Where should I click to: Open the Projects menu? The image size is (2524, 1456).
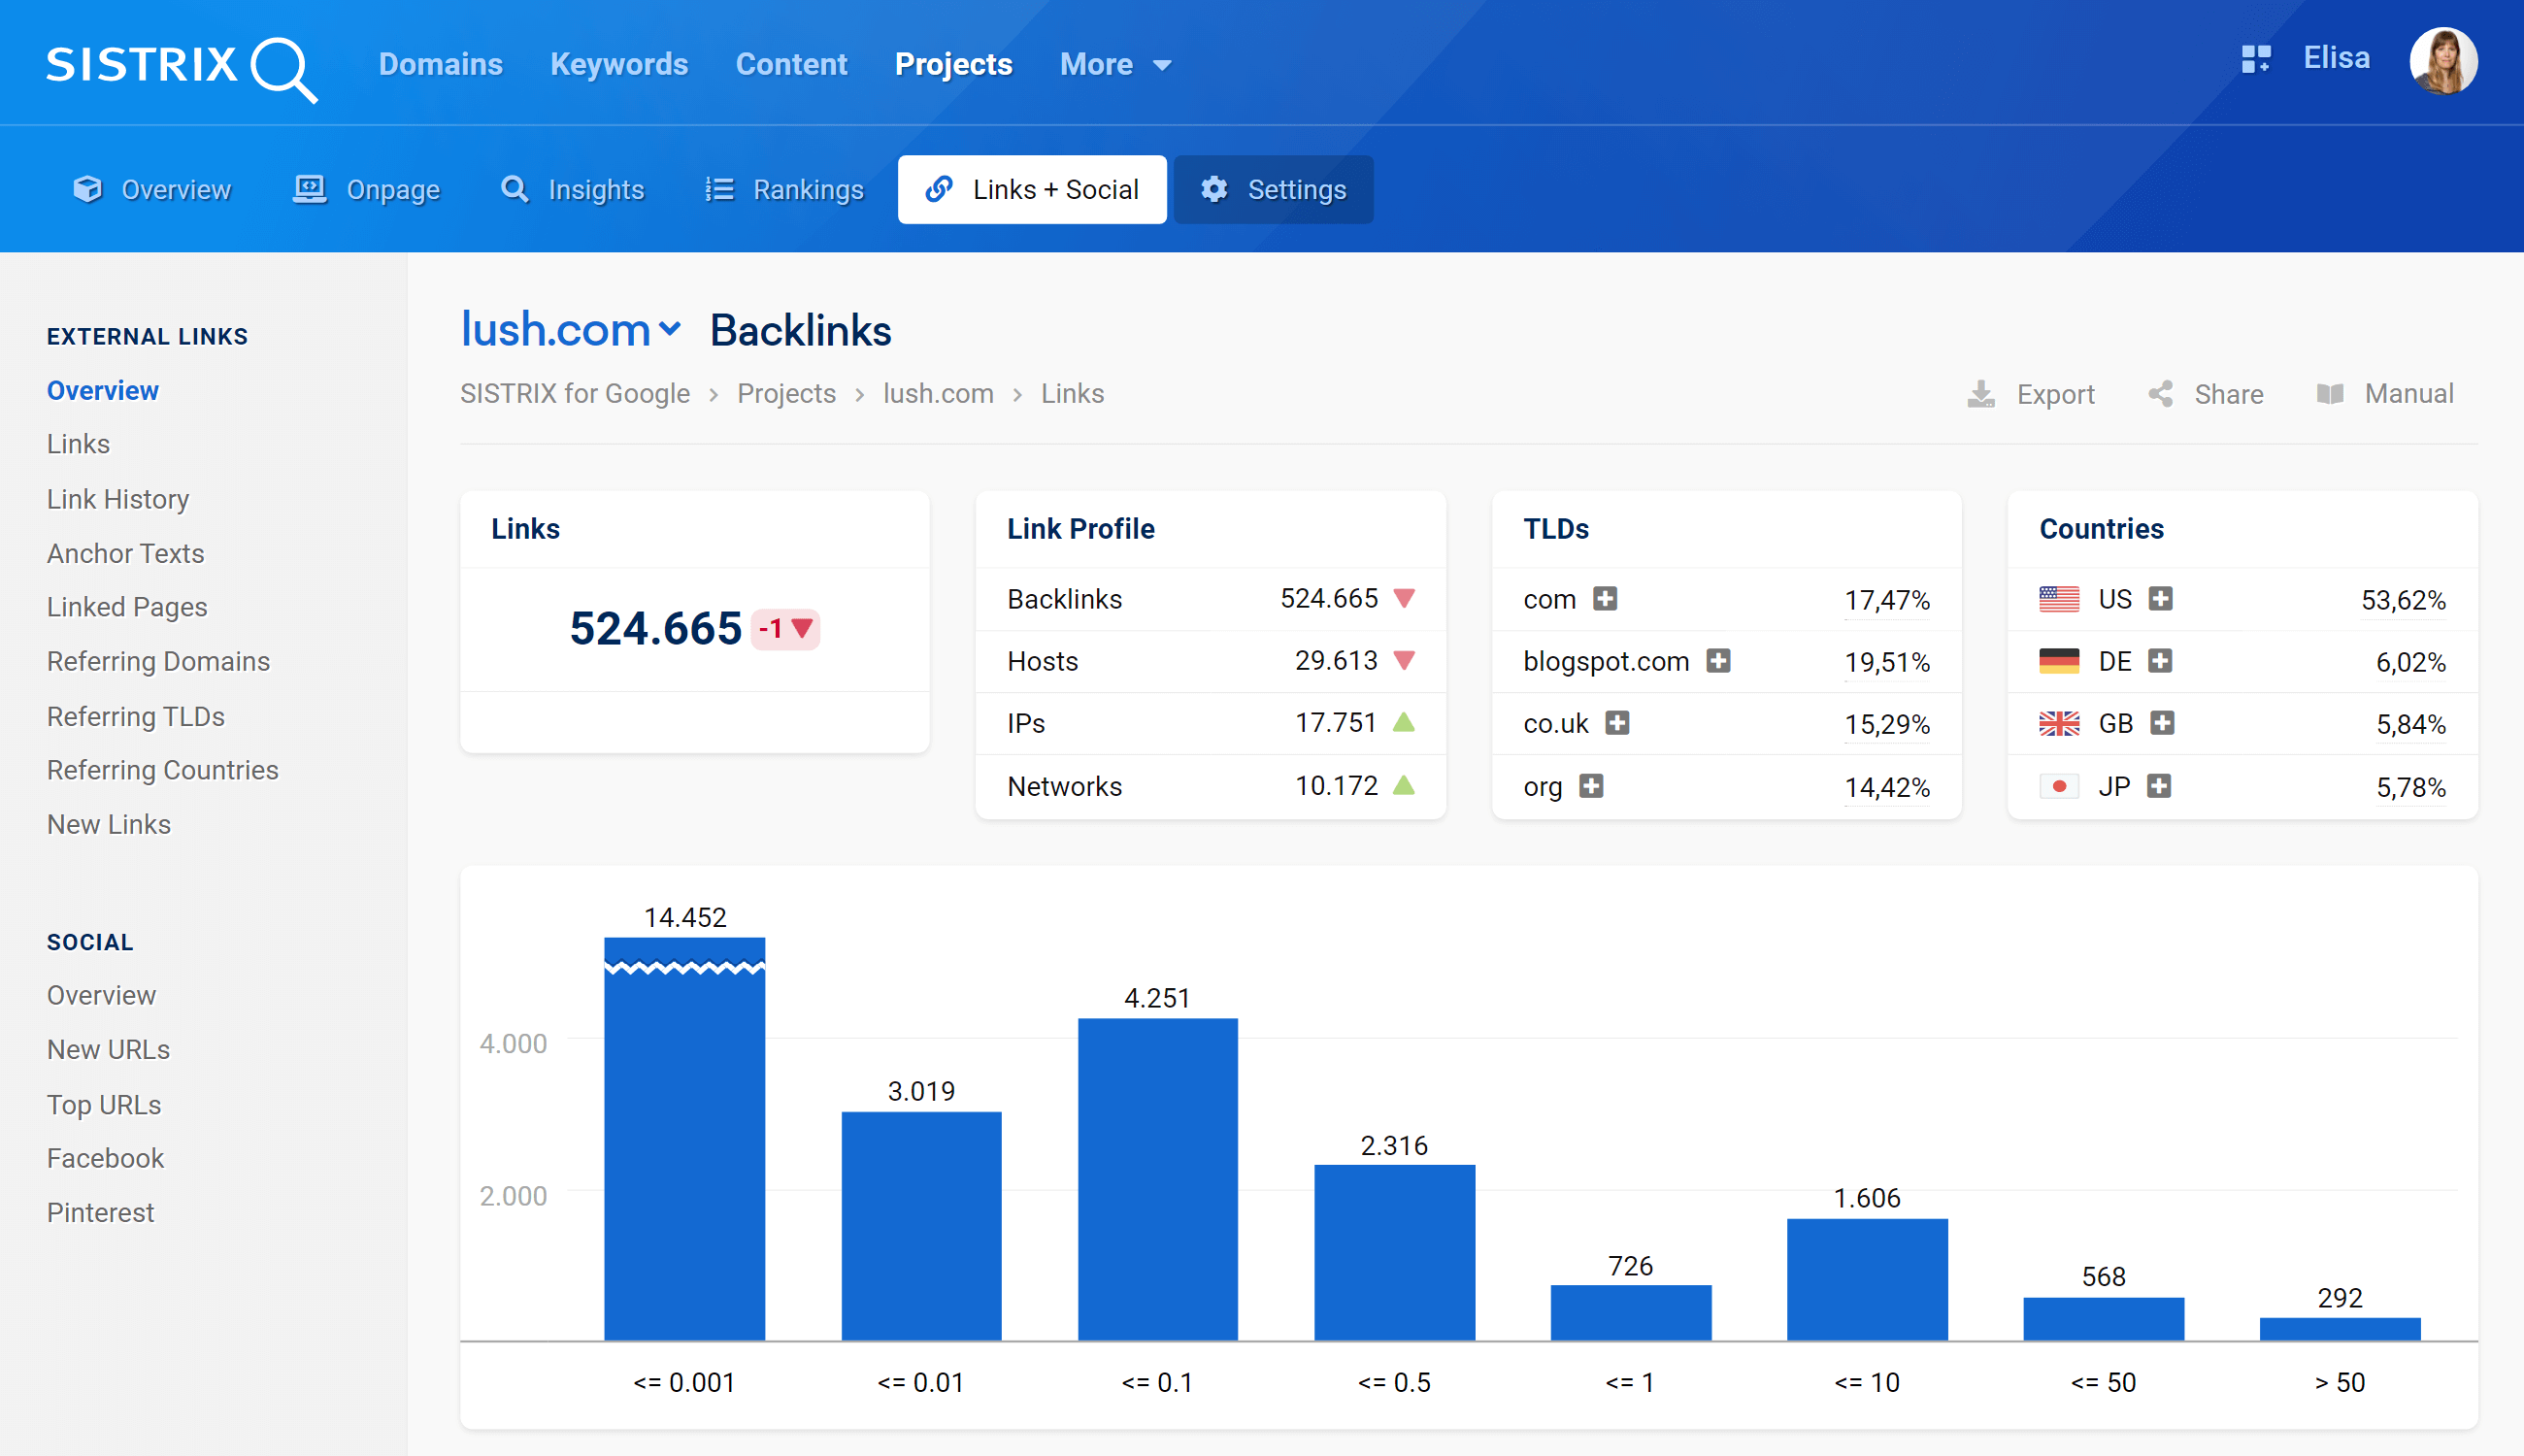tap(953, 65)
